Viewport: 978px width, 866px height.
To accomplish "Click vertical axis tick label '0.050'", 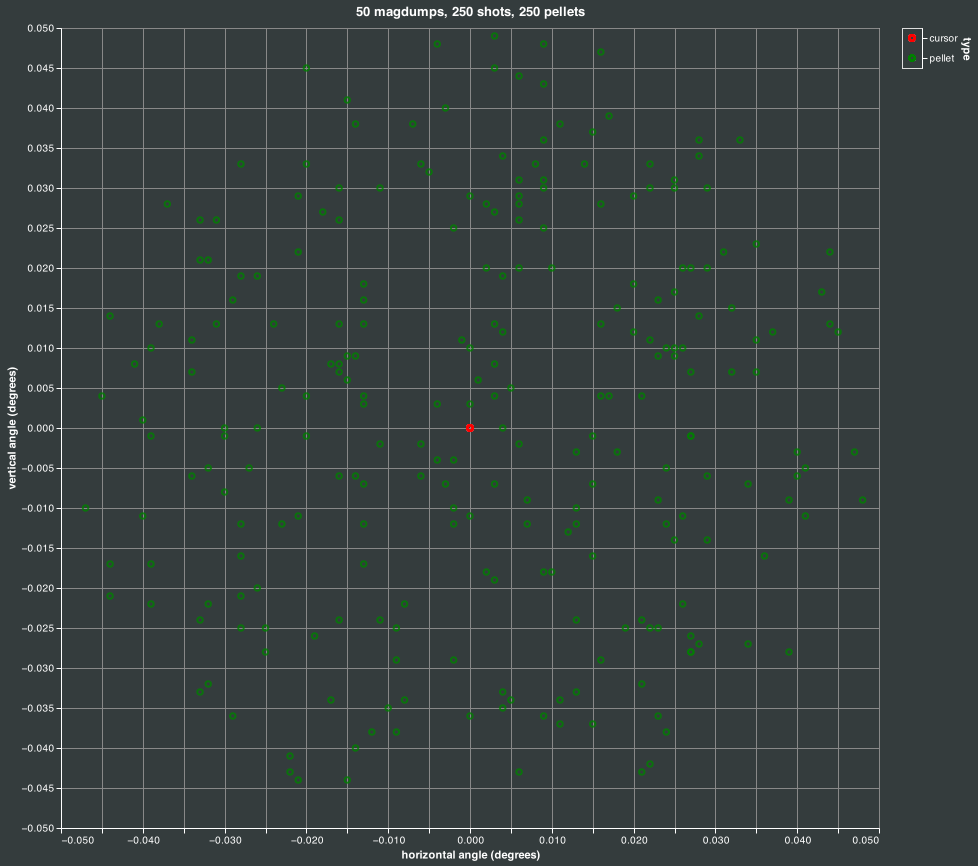I will pos(41,29).
